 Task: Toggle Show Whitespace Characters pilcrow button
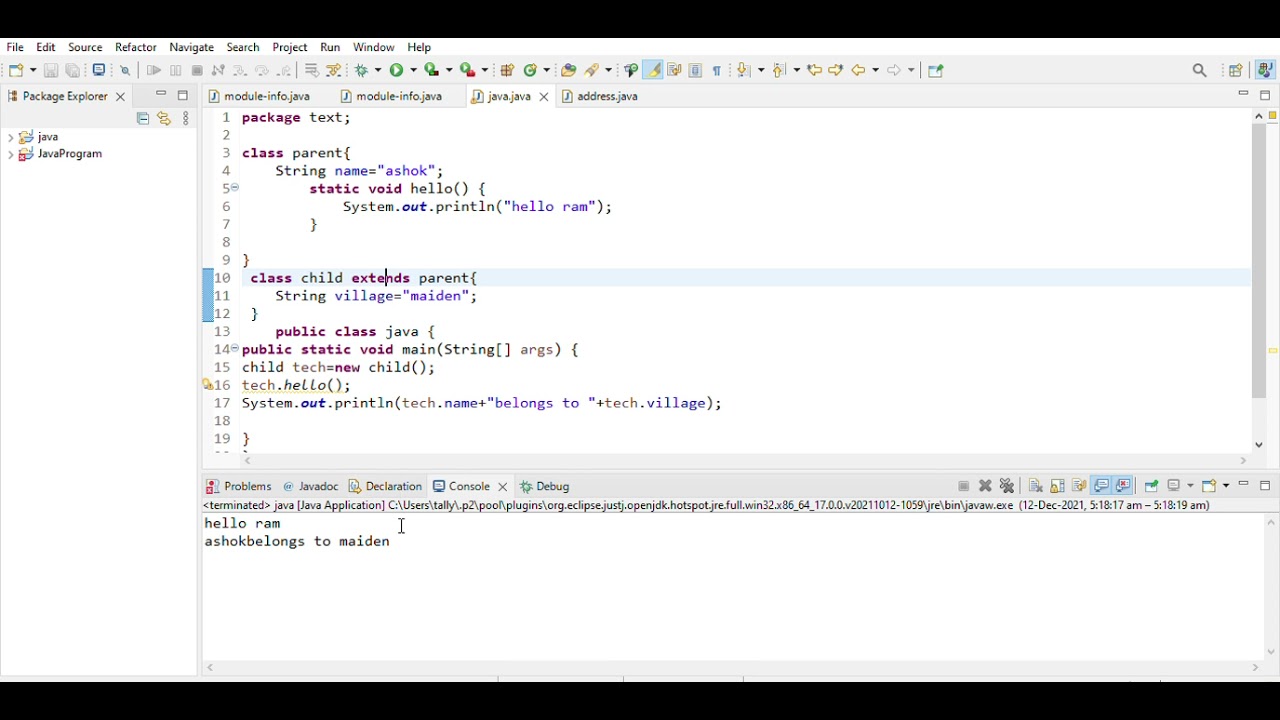[717, 70]
